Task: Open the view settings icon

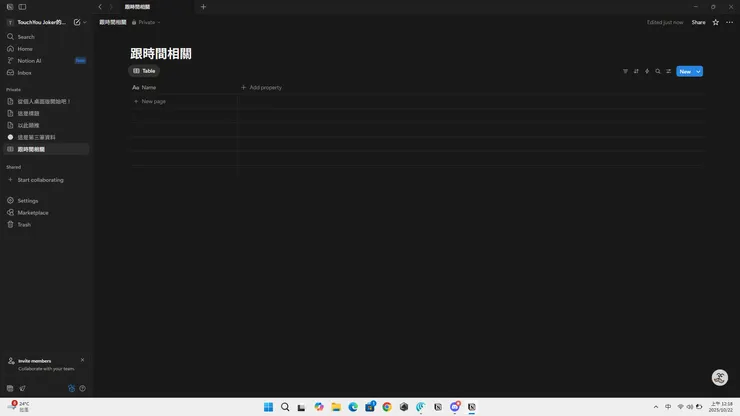Action: [x=669, y=71]
